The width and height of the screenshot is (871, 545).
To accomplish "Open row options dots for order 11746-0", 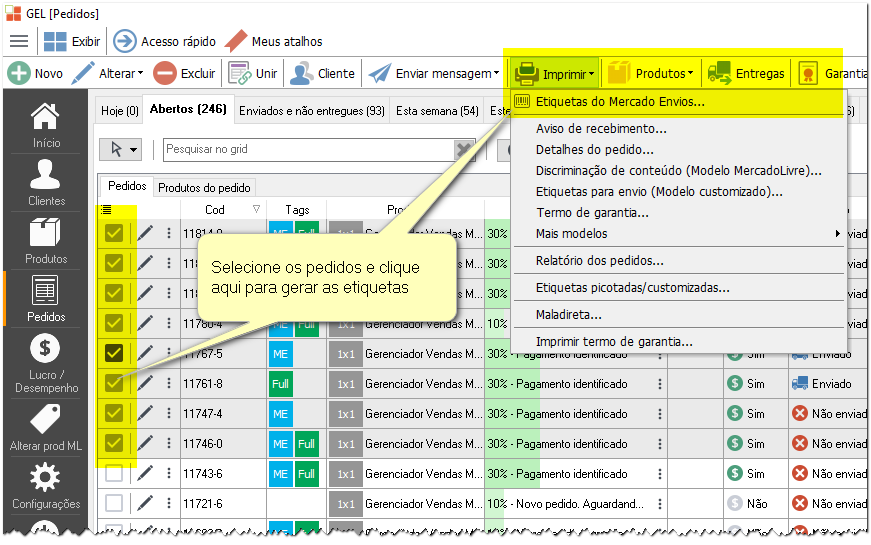I will coord(169,443).
